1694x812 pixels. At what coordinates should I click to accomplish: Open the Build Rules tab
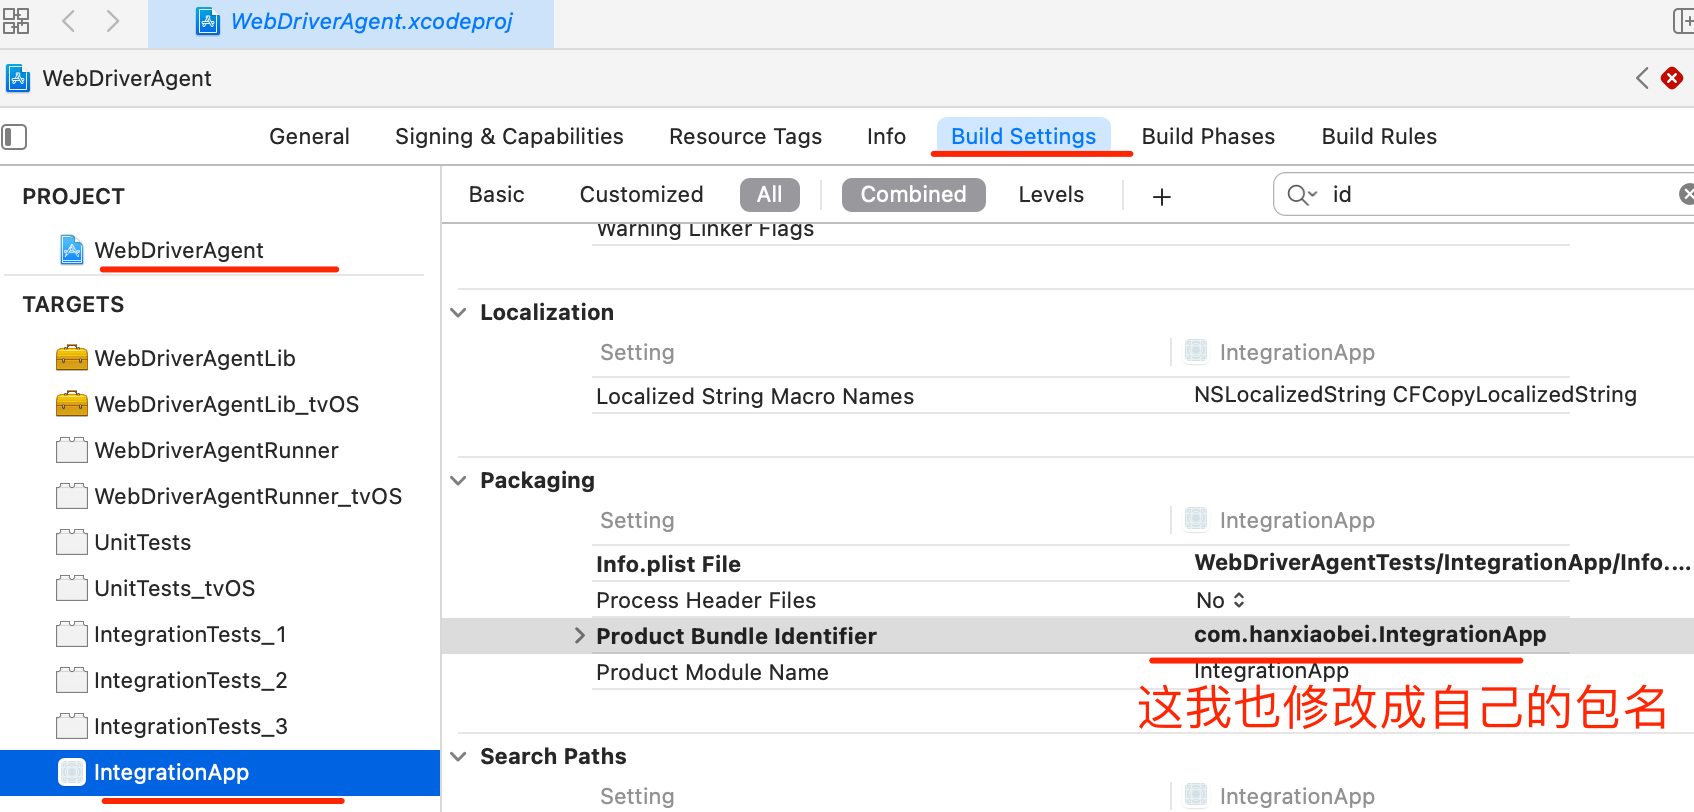(1379, 137)
